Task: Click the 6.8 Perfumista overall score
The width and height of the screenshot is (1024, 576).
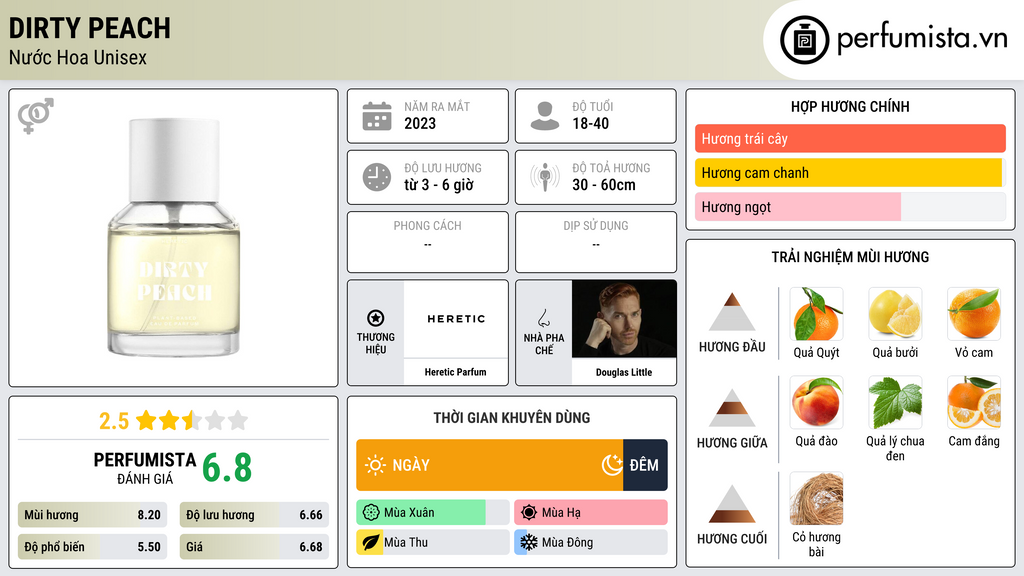Action: coord(227,468)
